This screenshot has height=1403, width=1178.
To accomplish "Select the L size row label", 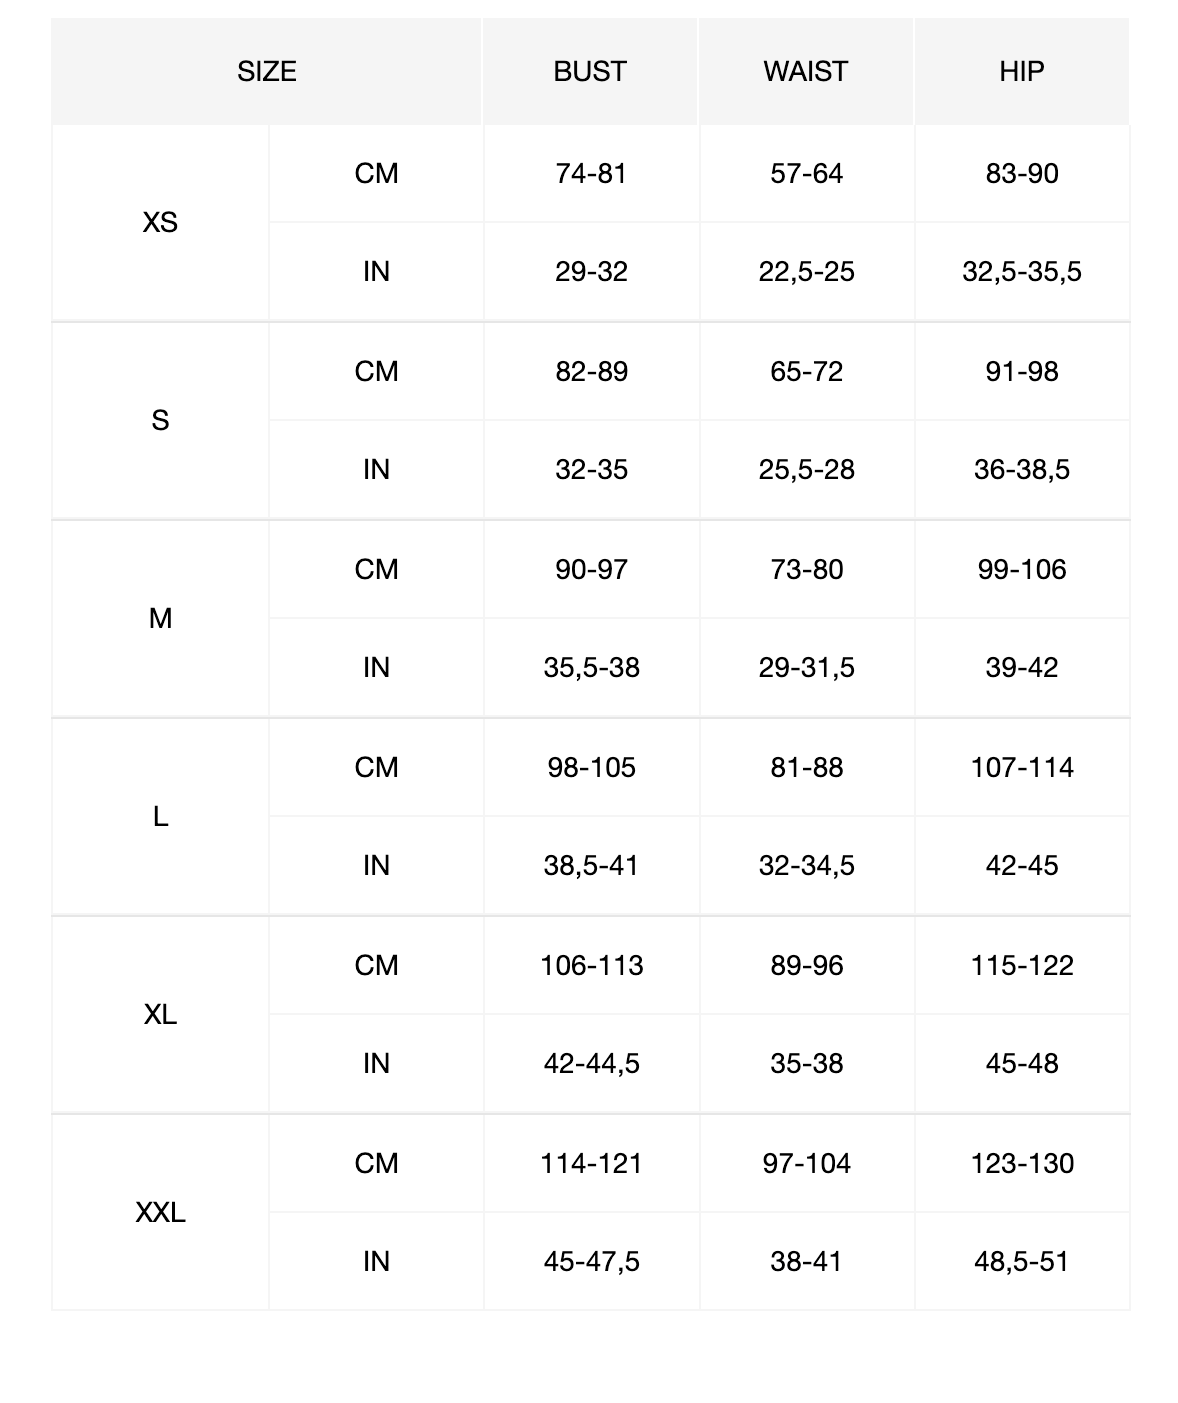I will pyautogui.click(x=160, y=816).
